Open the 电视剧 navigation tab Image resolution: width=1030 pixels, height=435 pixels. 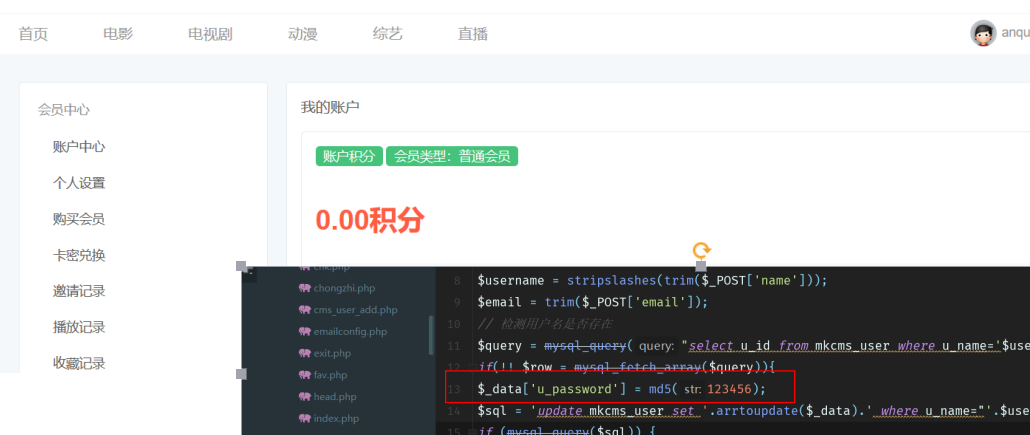(210, 34)
